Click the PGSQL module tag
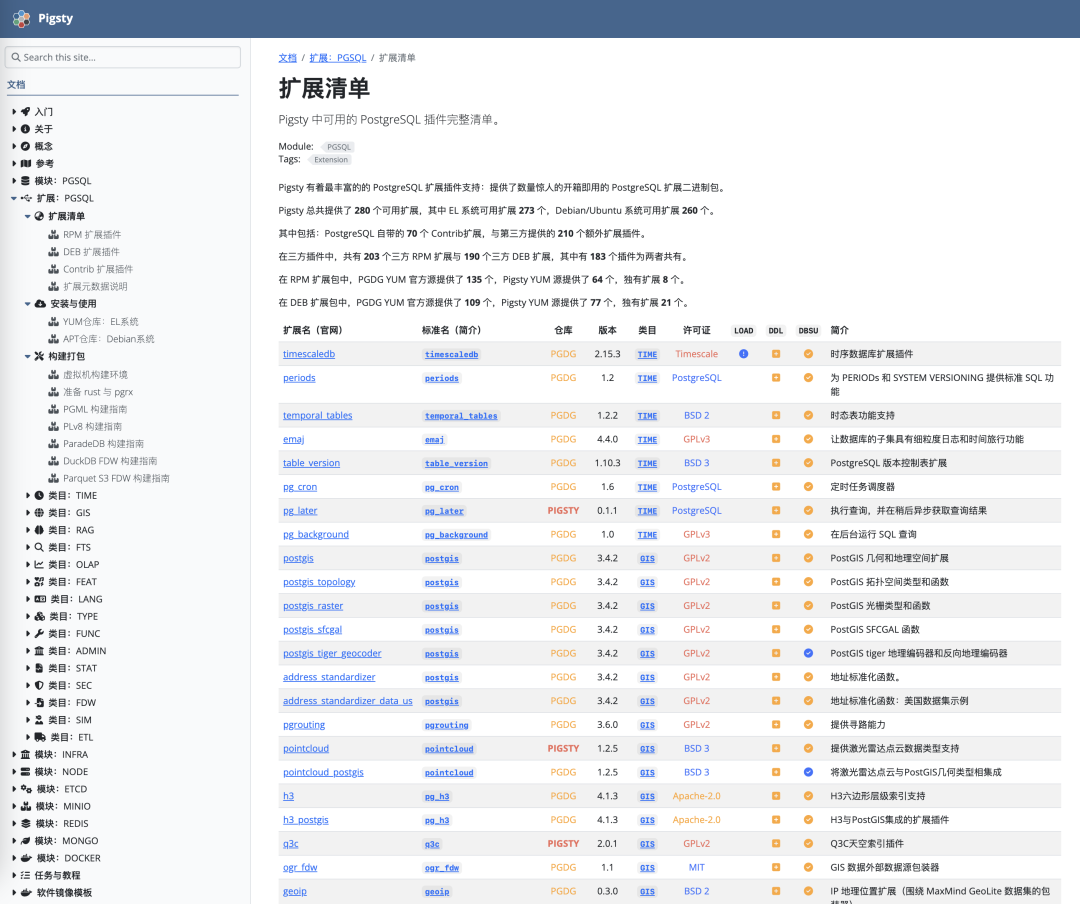Screen dimensions: 1080x904 point(338,147)
